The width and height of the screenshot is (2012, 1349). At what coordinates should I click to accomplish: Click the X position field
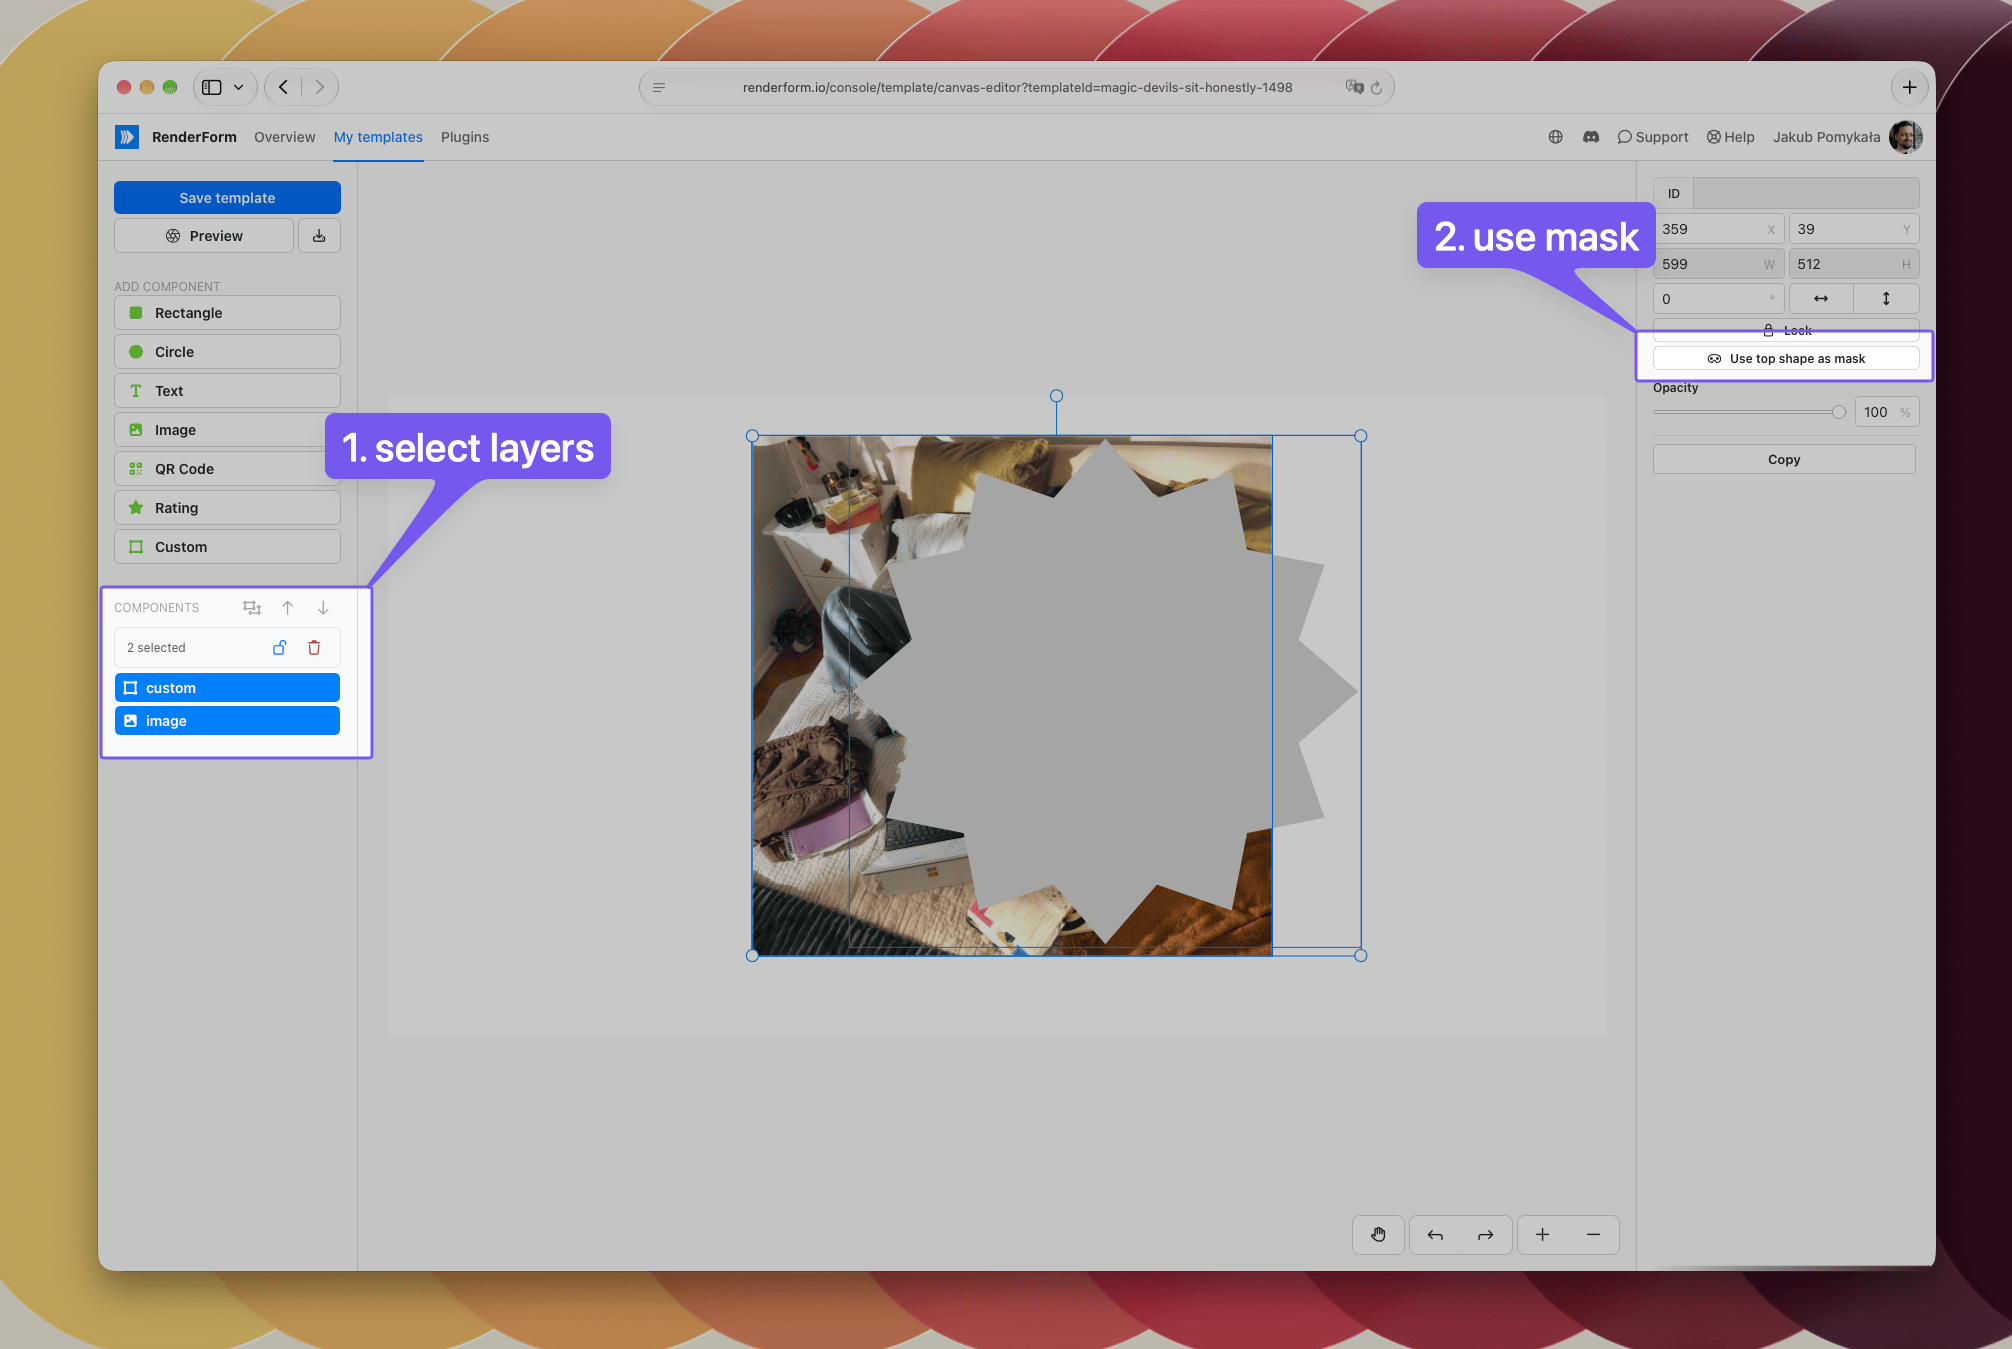[x=1718, y=229]
